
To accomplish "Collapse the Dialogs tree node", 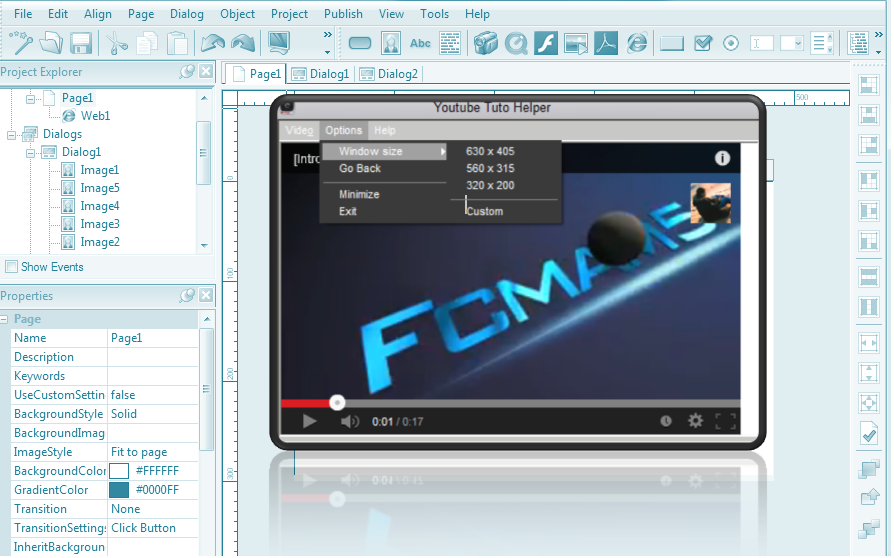I will (11, 135).
